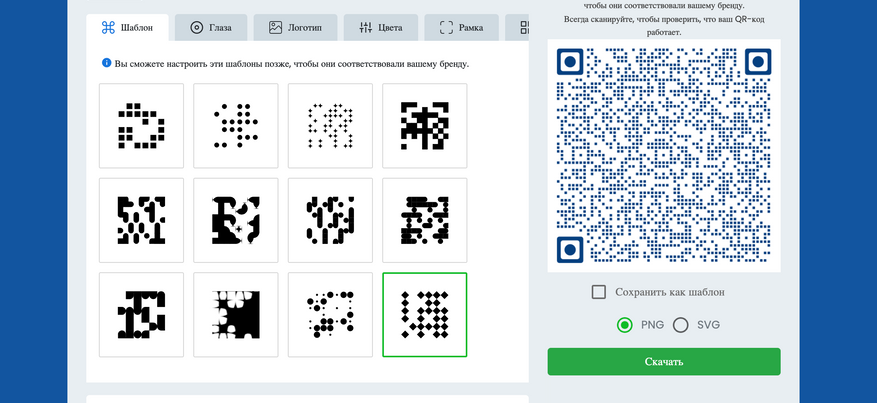
Task: Enable the Сохранить как шаблон checkbox
Action: click(x=599, y=292)
